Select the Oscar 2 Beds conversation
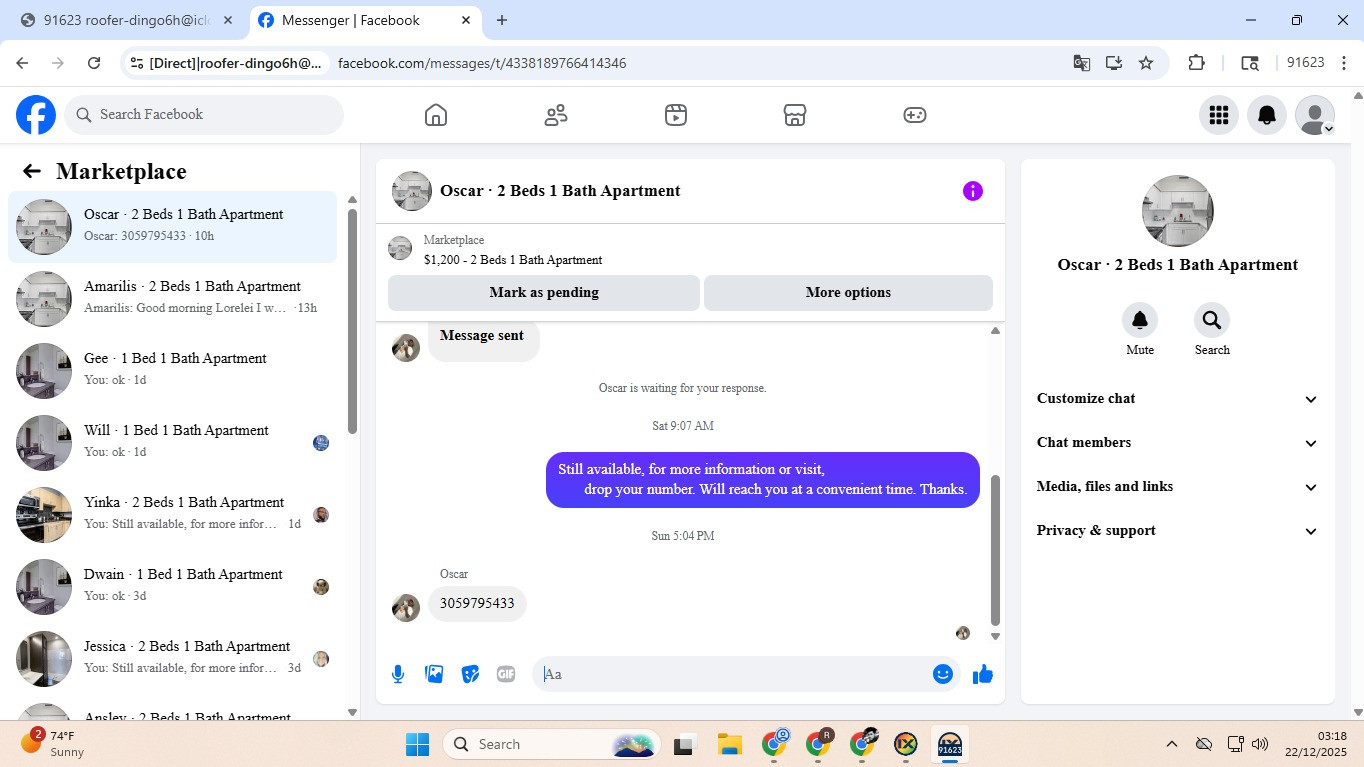Image resolution: width=1364 pixels, height=767 pixels. click(173, 227)
